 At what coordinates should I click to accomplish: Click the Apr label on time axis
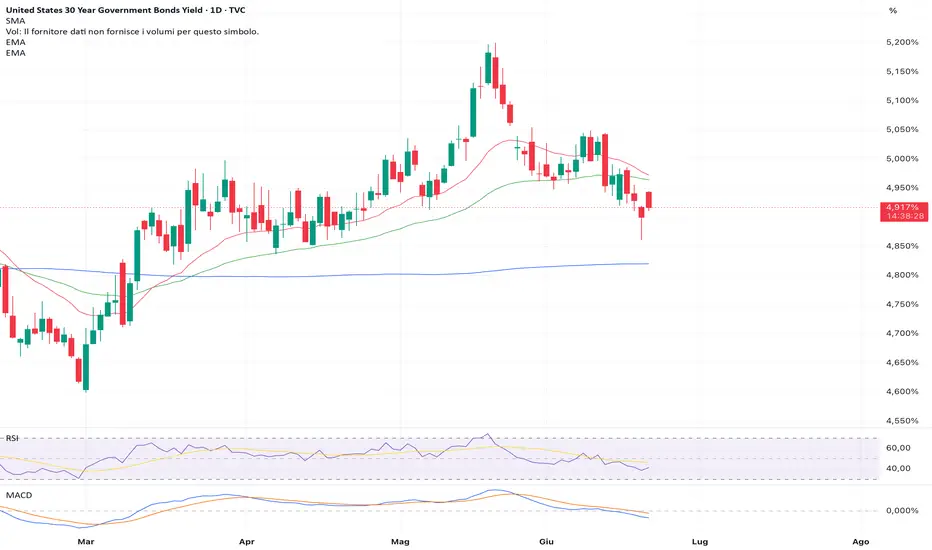point(247,542)
